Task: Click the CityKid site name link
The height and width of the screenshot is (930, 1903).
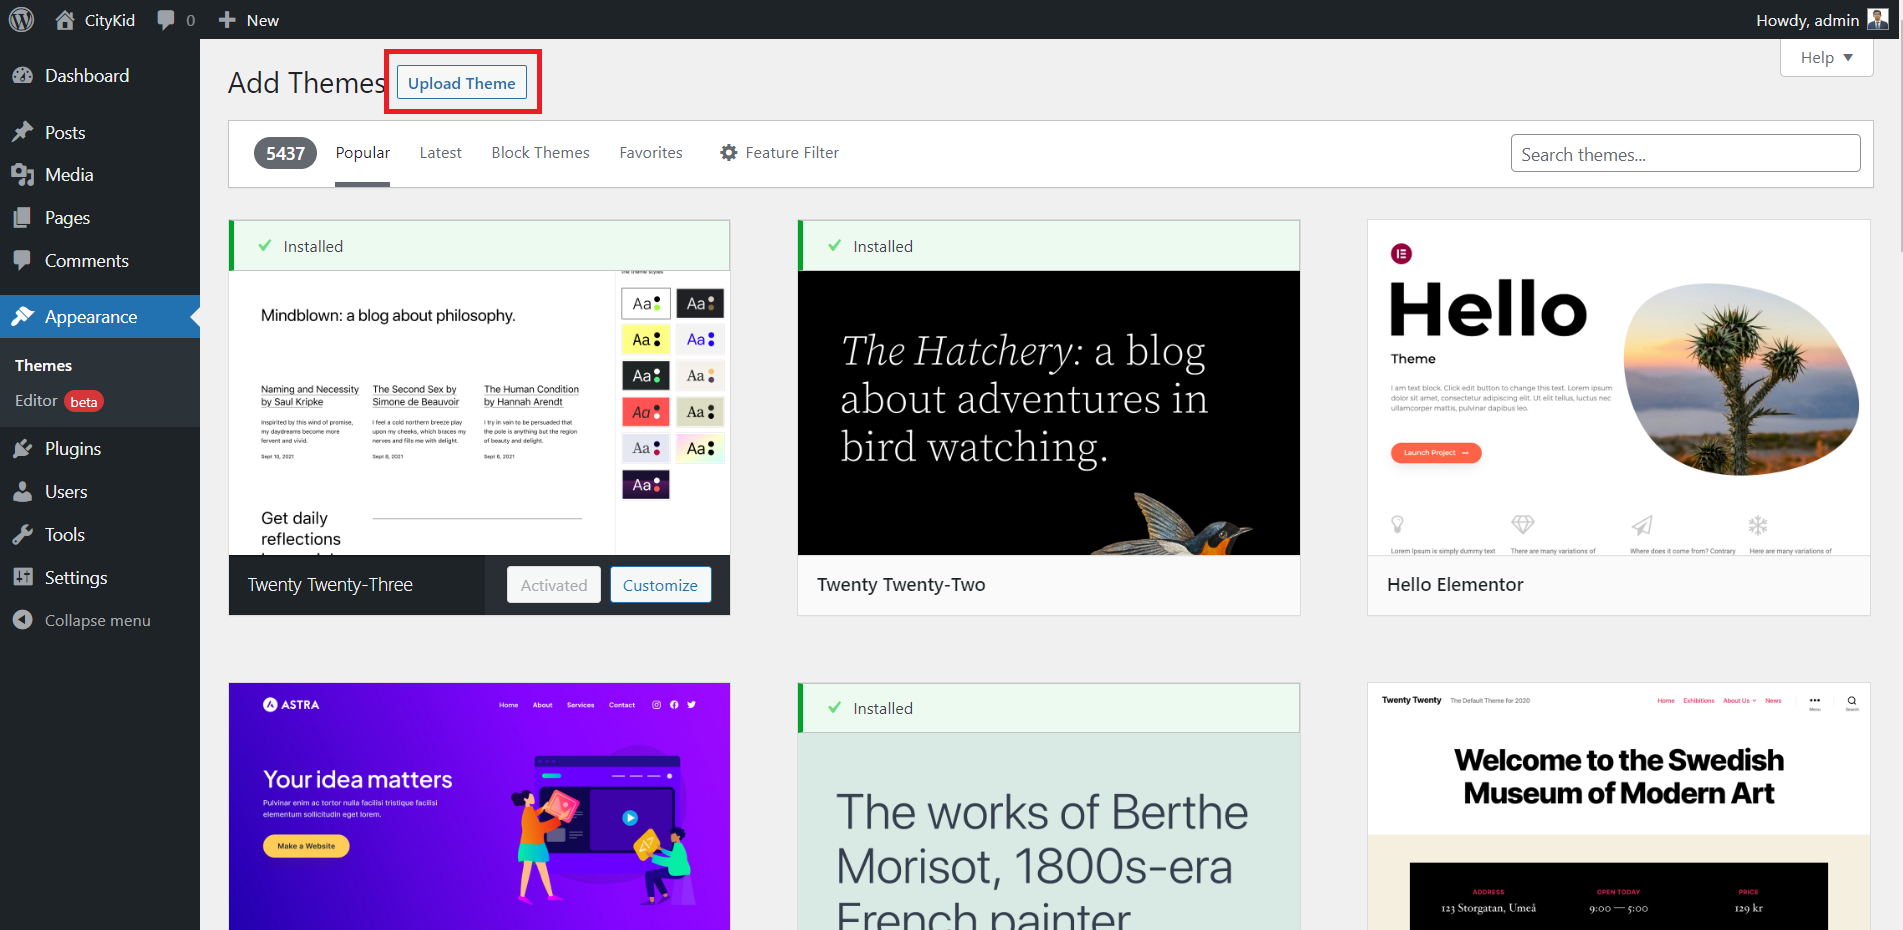Action: pyautogui.click(x=110, y=20)
